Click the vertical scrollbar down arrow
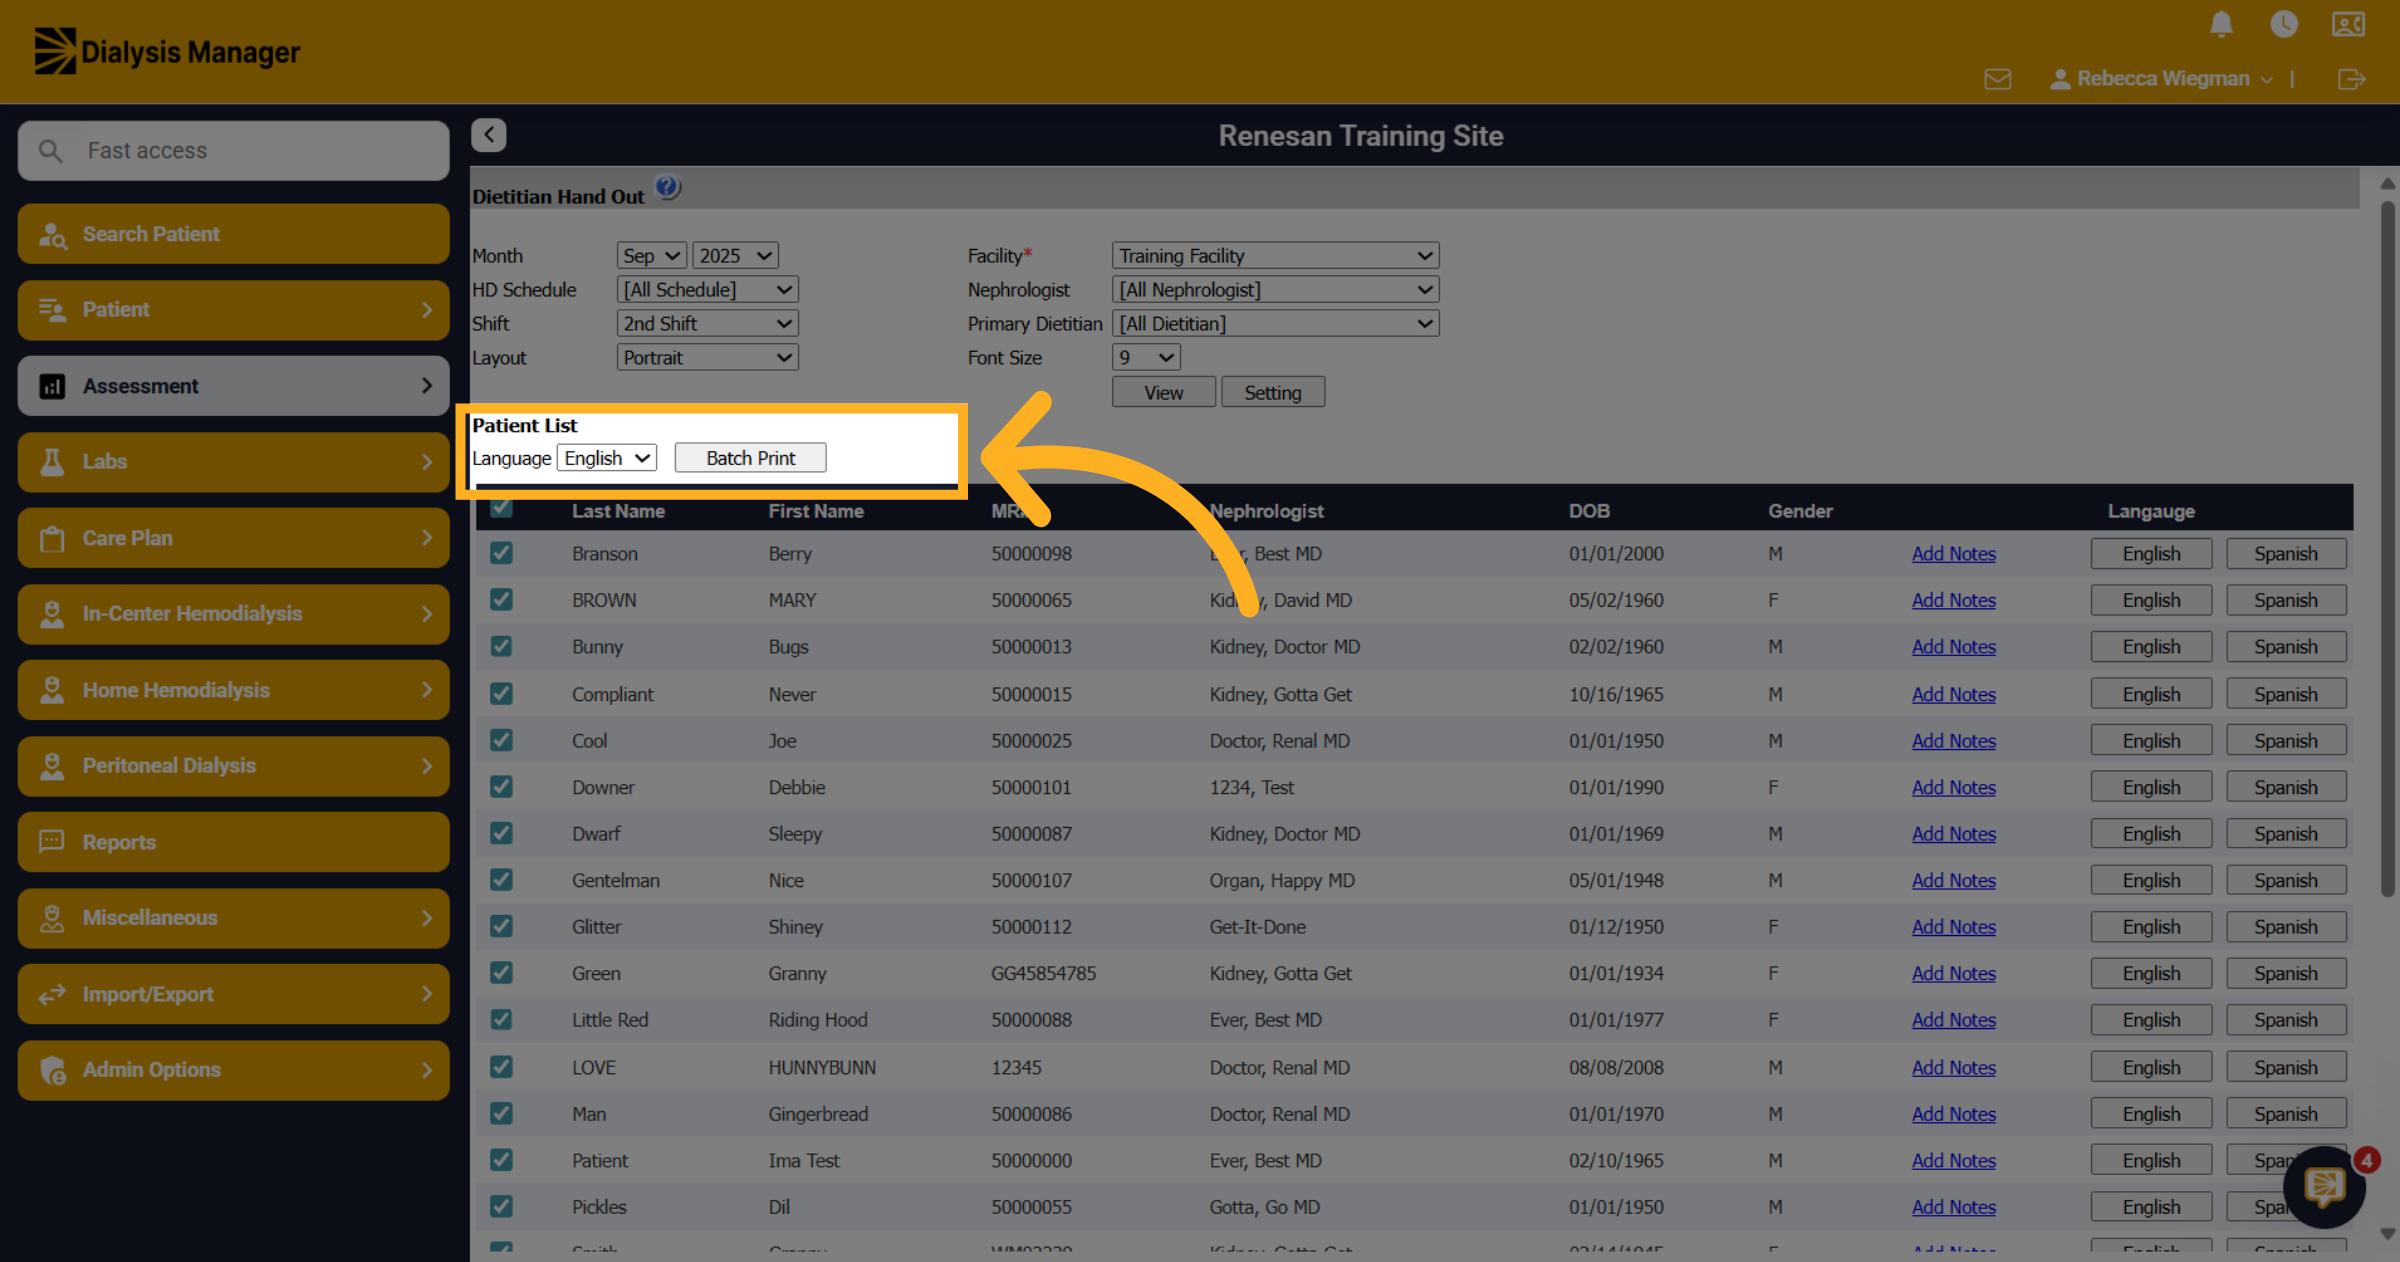This screenshot has width=2400, height=1262. pos(2388,1234)
